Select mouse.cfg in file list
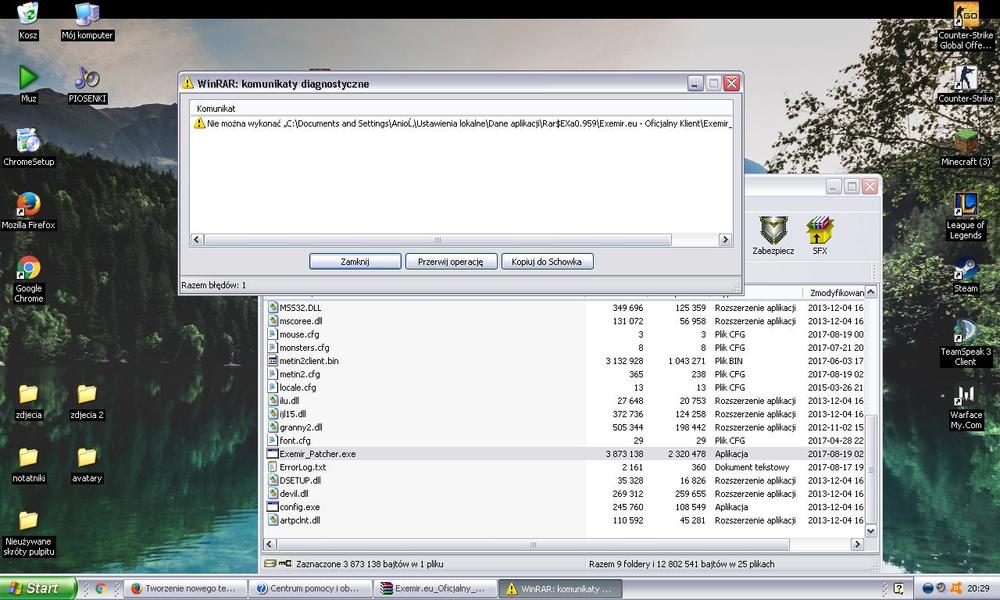This screenshot has width=1000, height=600. [565, 334]
